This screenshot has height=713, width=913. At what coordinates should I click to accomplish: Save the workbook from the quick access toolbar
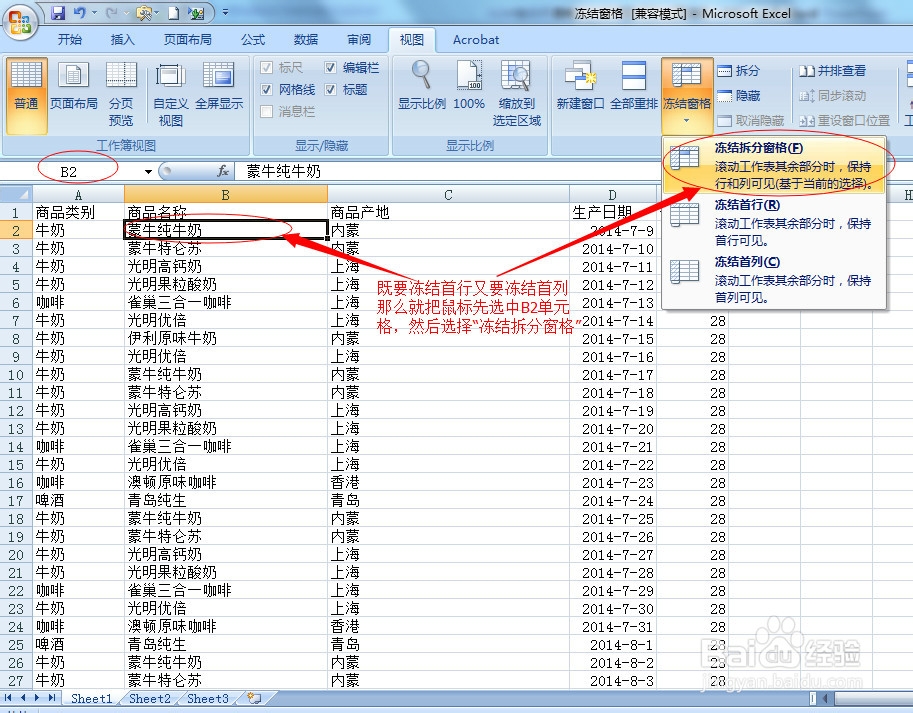click(58, 12)
